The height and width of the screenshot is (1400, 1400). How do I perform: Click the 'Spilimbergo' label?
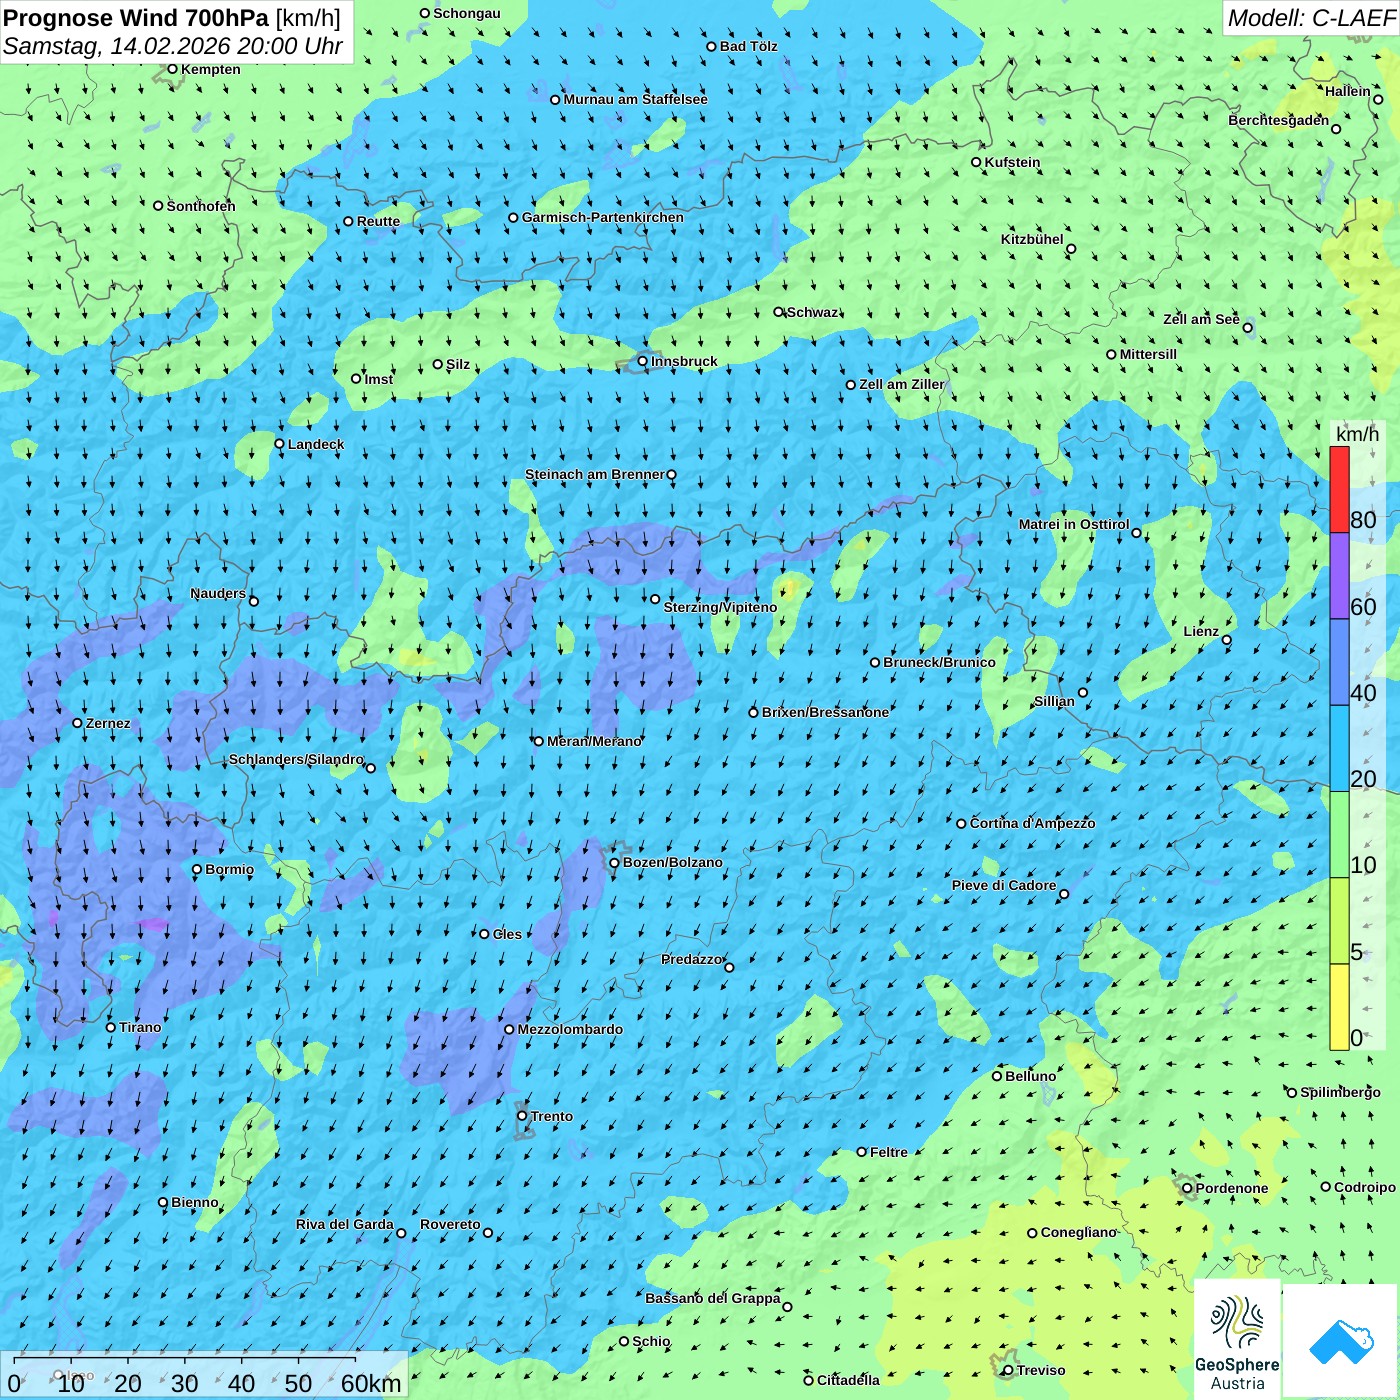tap(1341, 1092)
